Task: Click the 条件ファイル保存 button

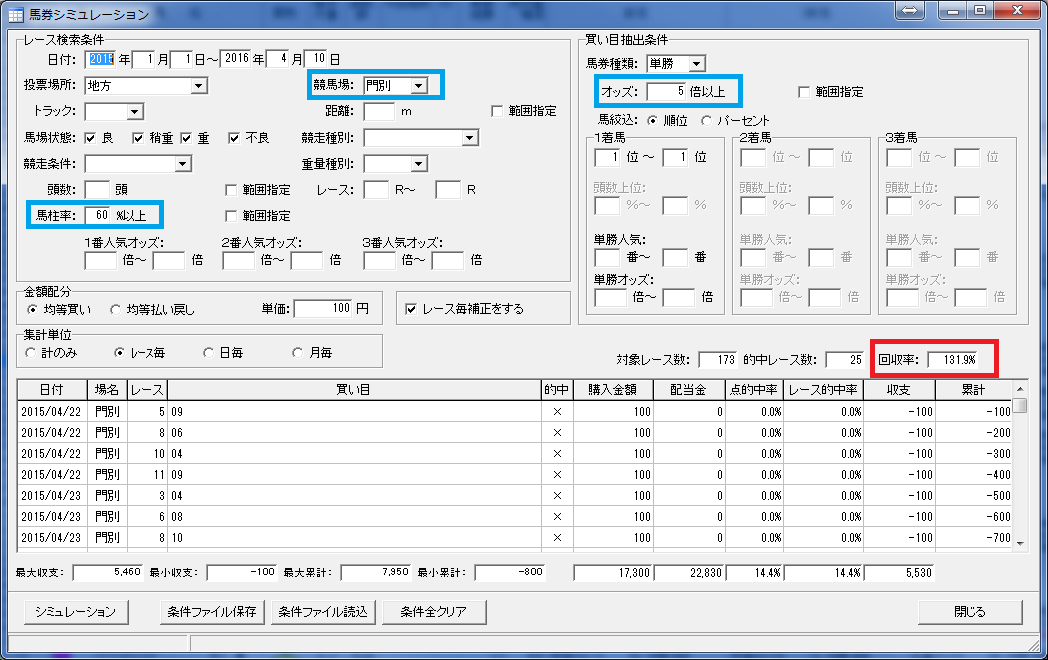Action: pos(212,612)
